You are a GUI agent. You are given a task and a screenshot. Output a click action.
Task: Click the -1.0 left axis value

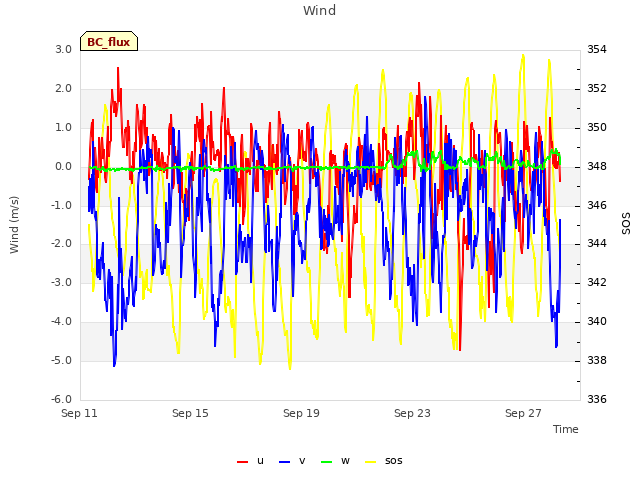pyautogui.click(x=62, y=205)
